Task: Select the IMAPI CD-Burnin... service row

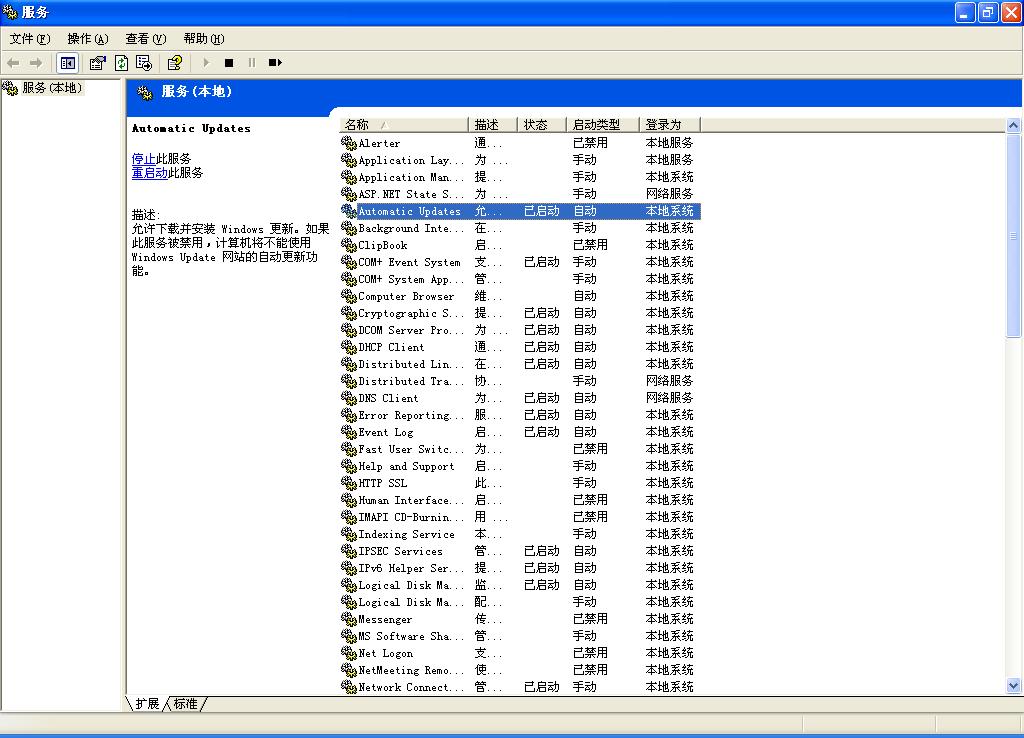Action: [520, 517]
